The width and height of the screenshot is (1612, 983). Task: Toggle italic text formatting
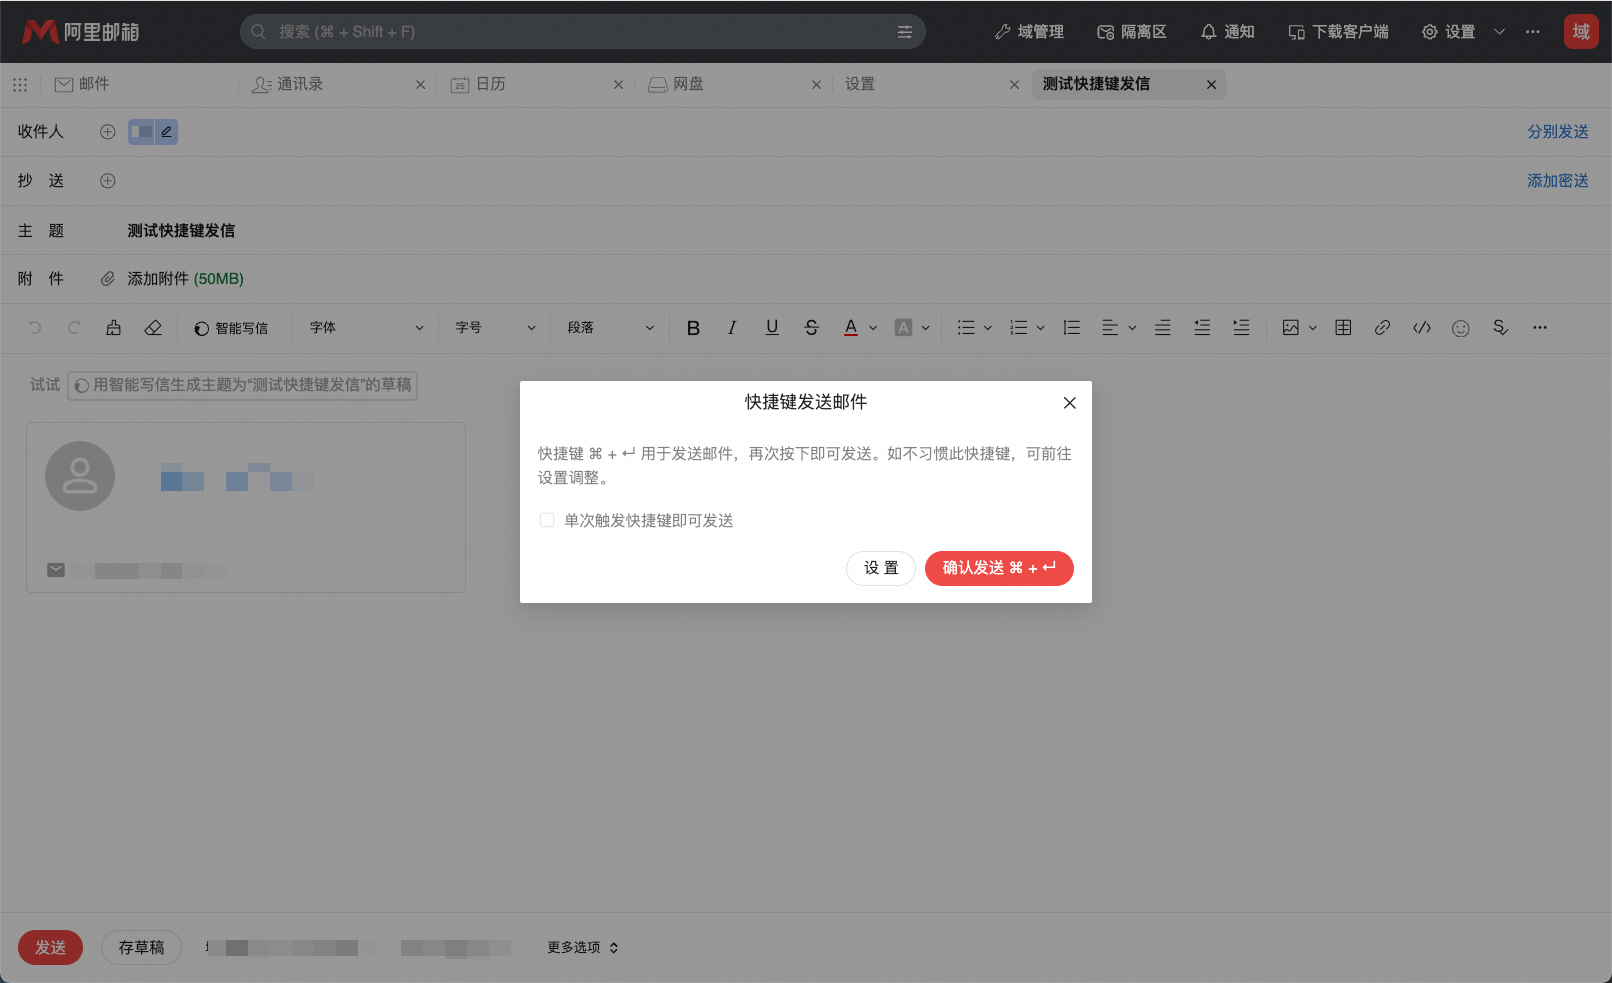click(x=732, y=328)
